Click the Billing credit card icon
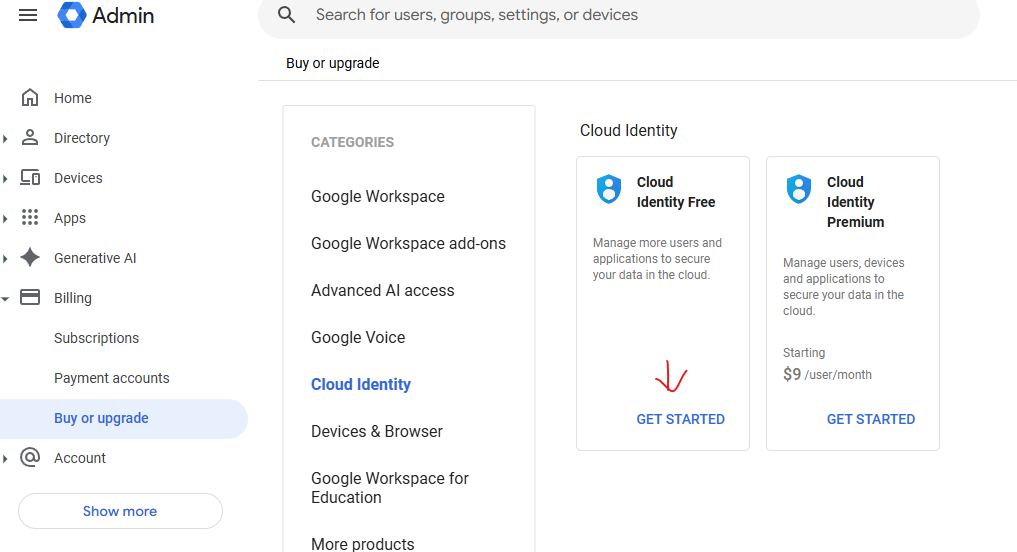Screen dimensions: 1017x552 click(30, 298)
